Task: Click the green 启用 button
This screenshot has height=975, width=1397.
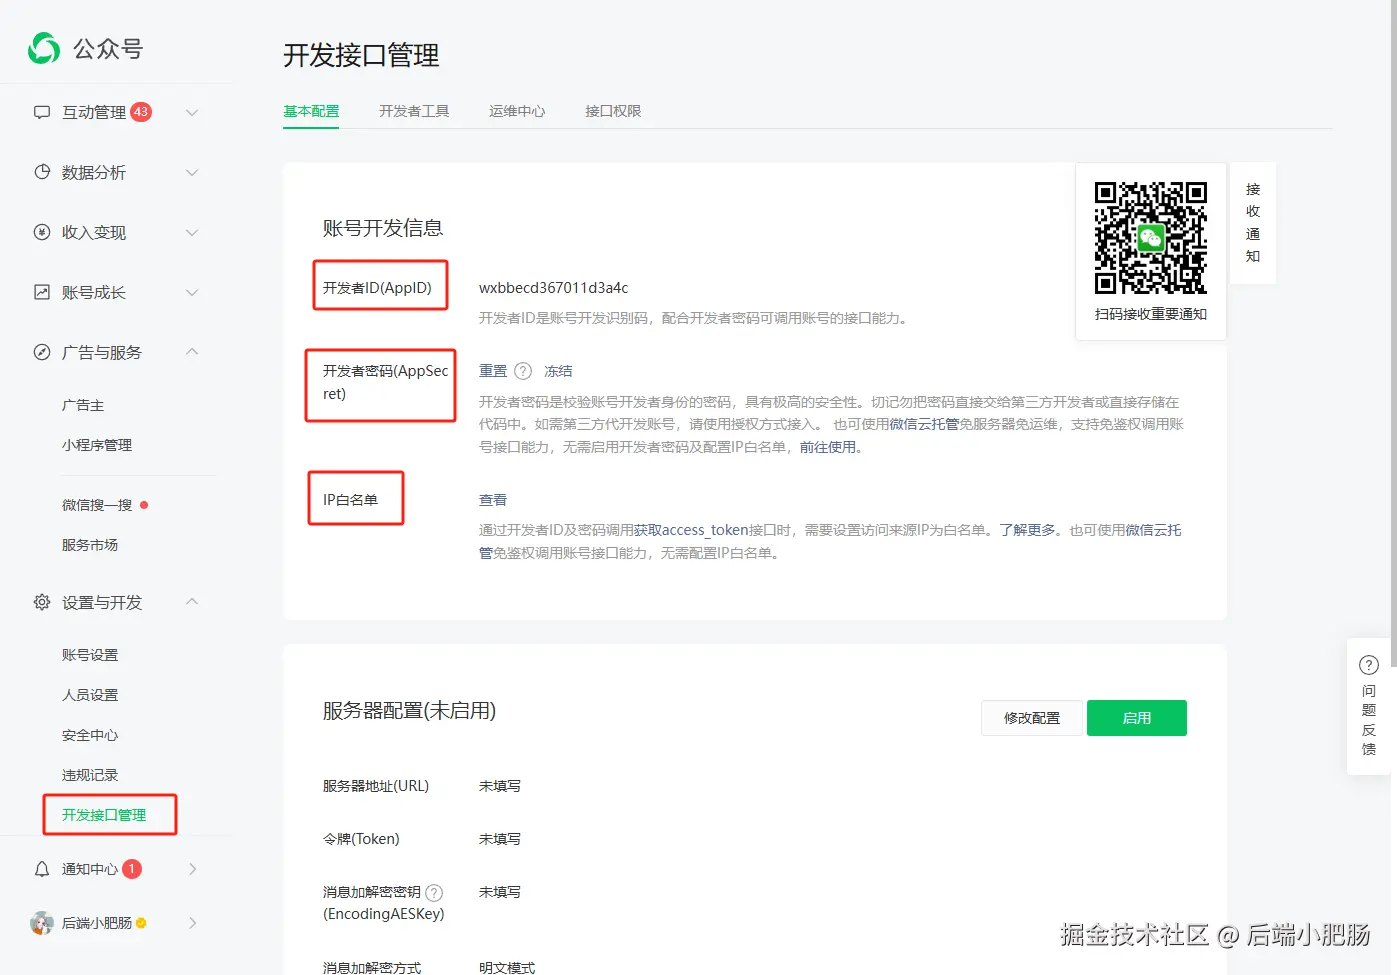Action: tap(1137, 718)
